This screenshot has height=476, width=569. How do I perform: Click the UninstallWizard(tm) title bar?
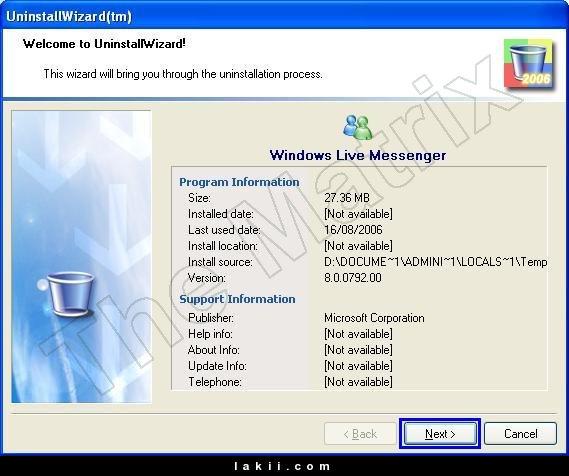click(284, 16)
